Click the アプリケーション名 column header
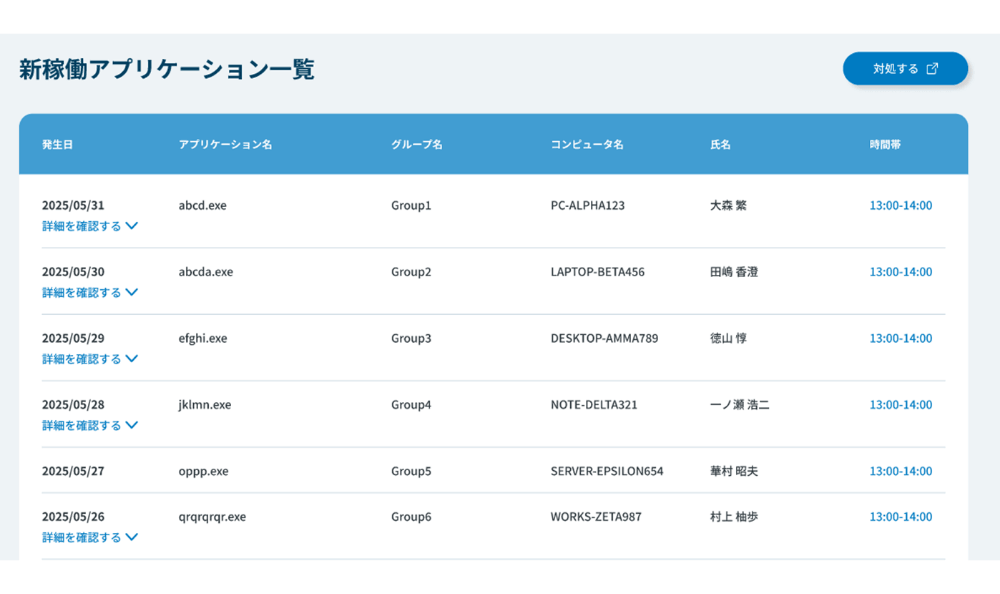This screenshot has height=594, width=1000. pos(225,144)
